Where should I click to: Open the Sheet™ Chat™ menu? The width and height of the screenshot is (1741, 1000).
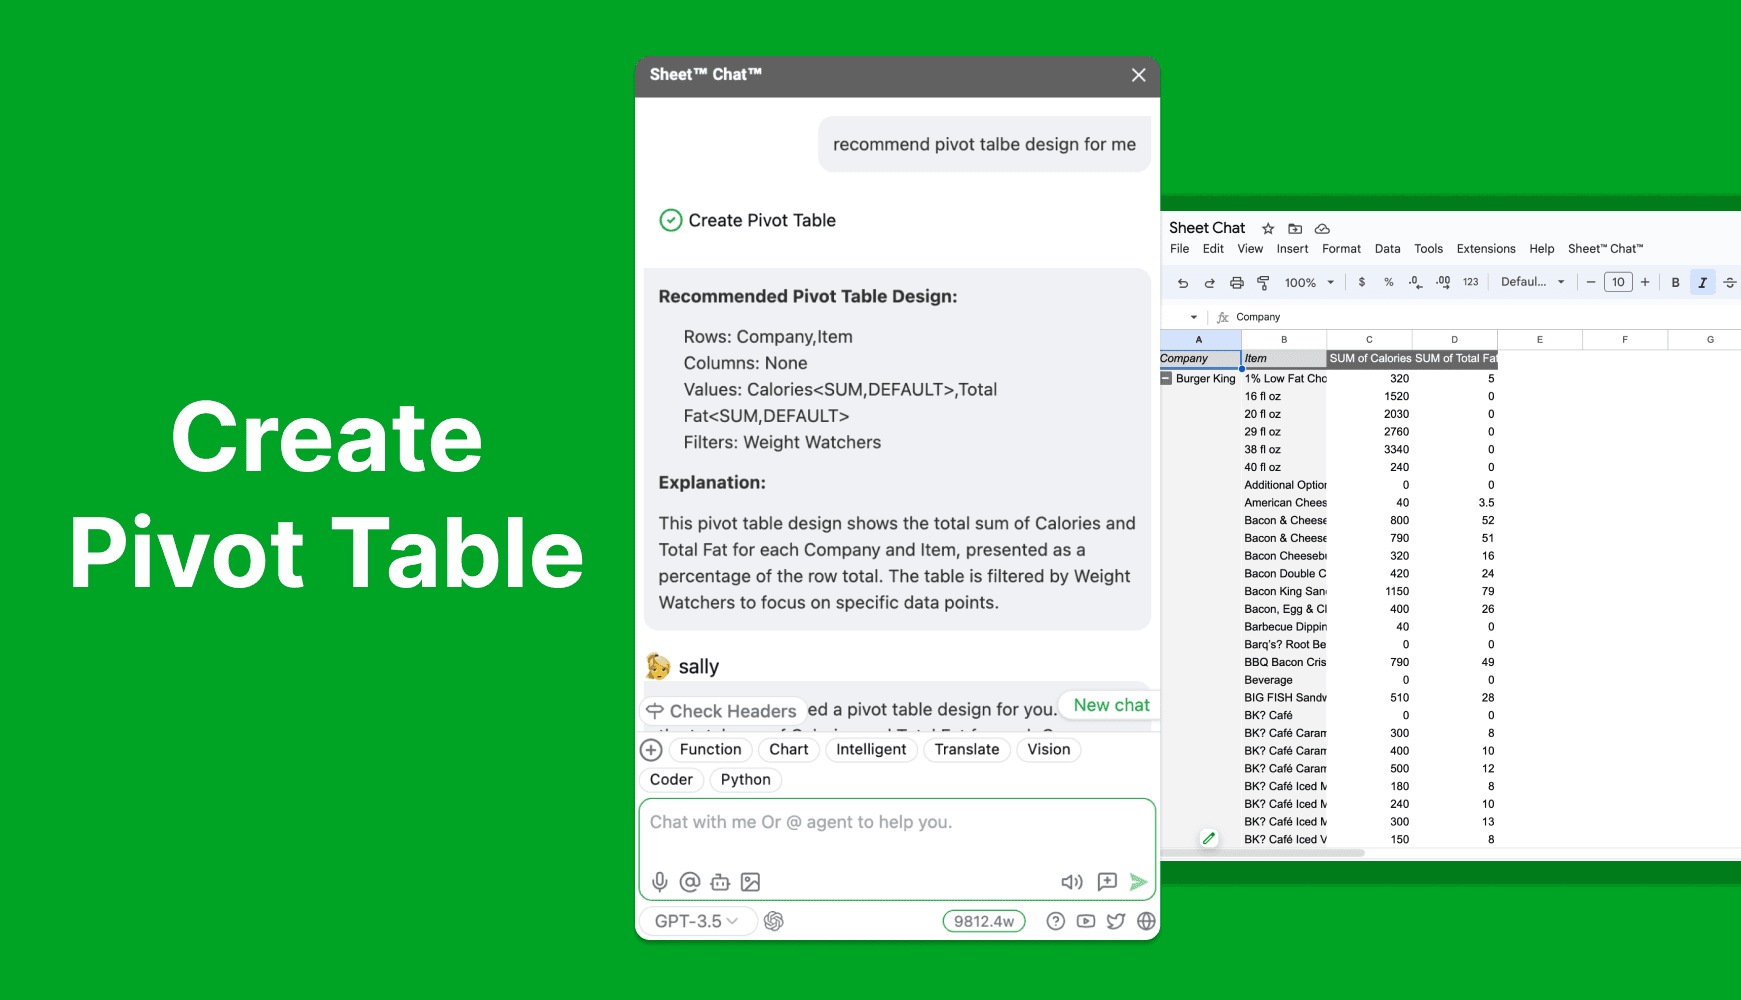coord(1605,249)
